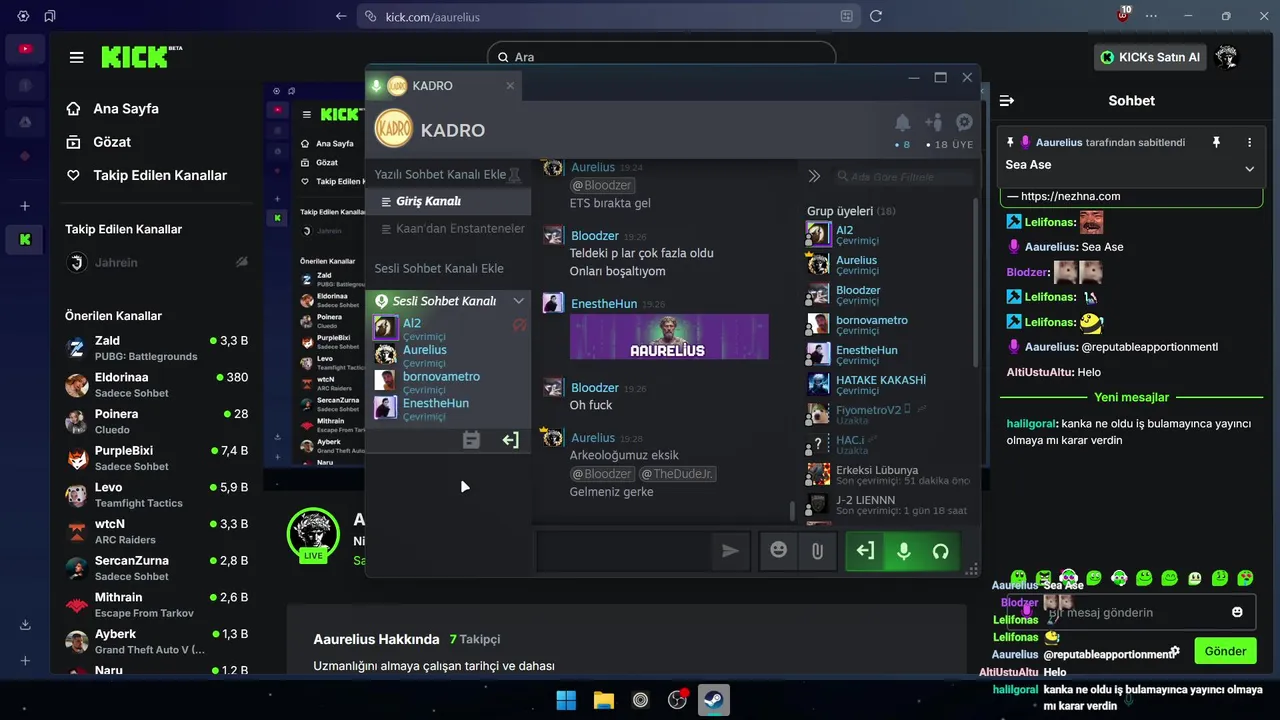The height and width of the screenshot is (720, 1280).
Task: Open recommended channel PurpleBixi
Action: point(156,458)
